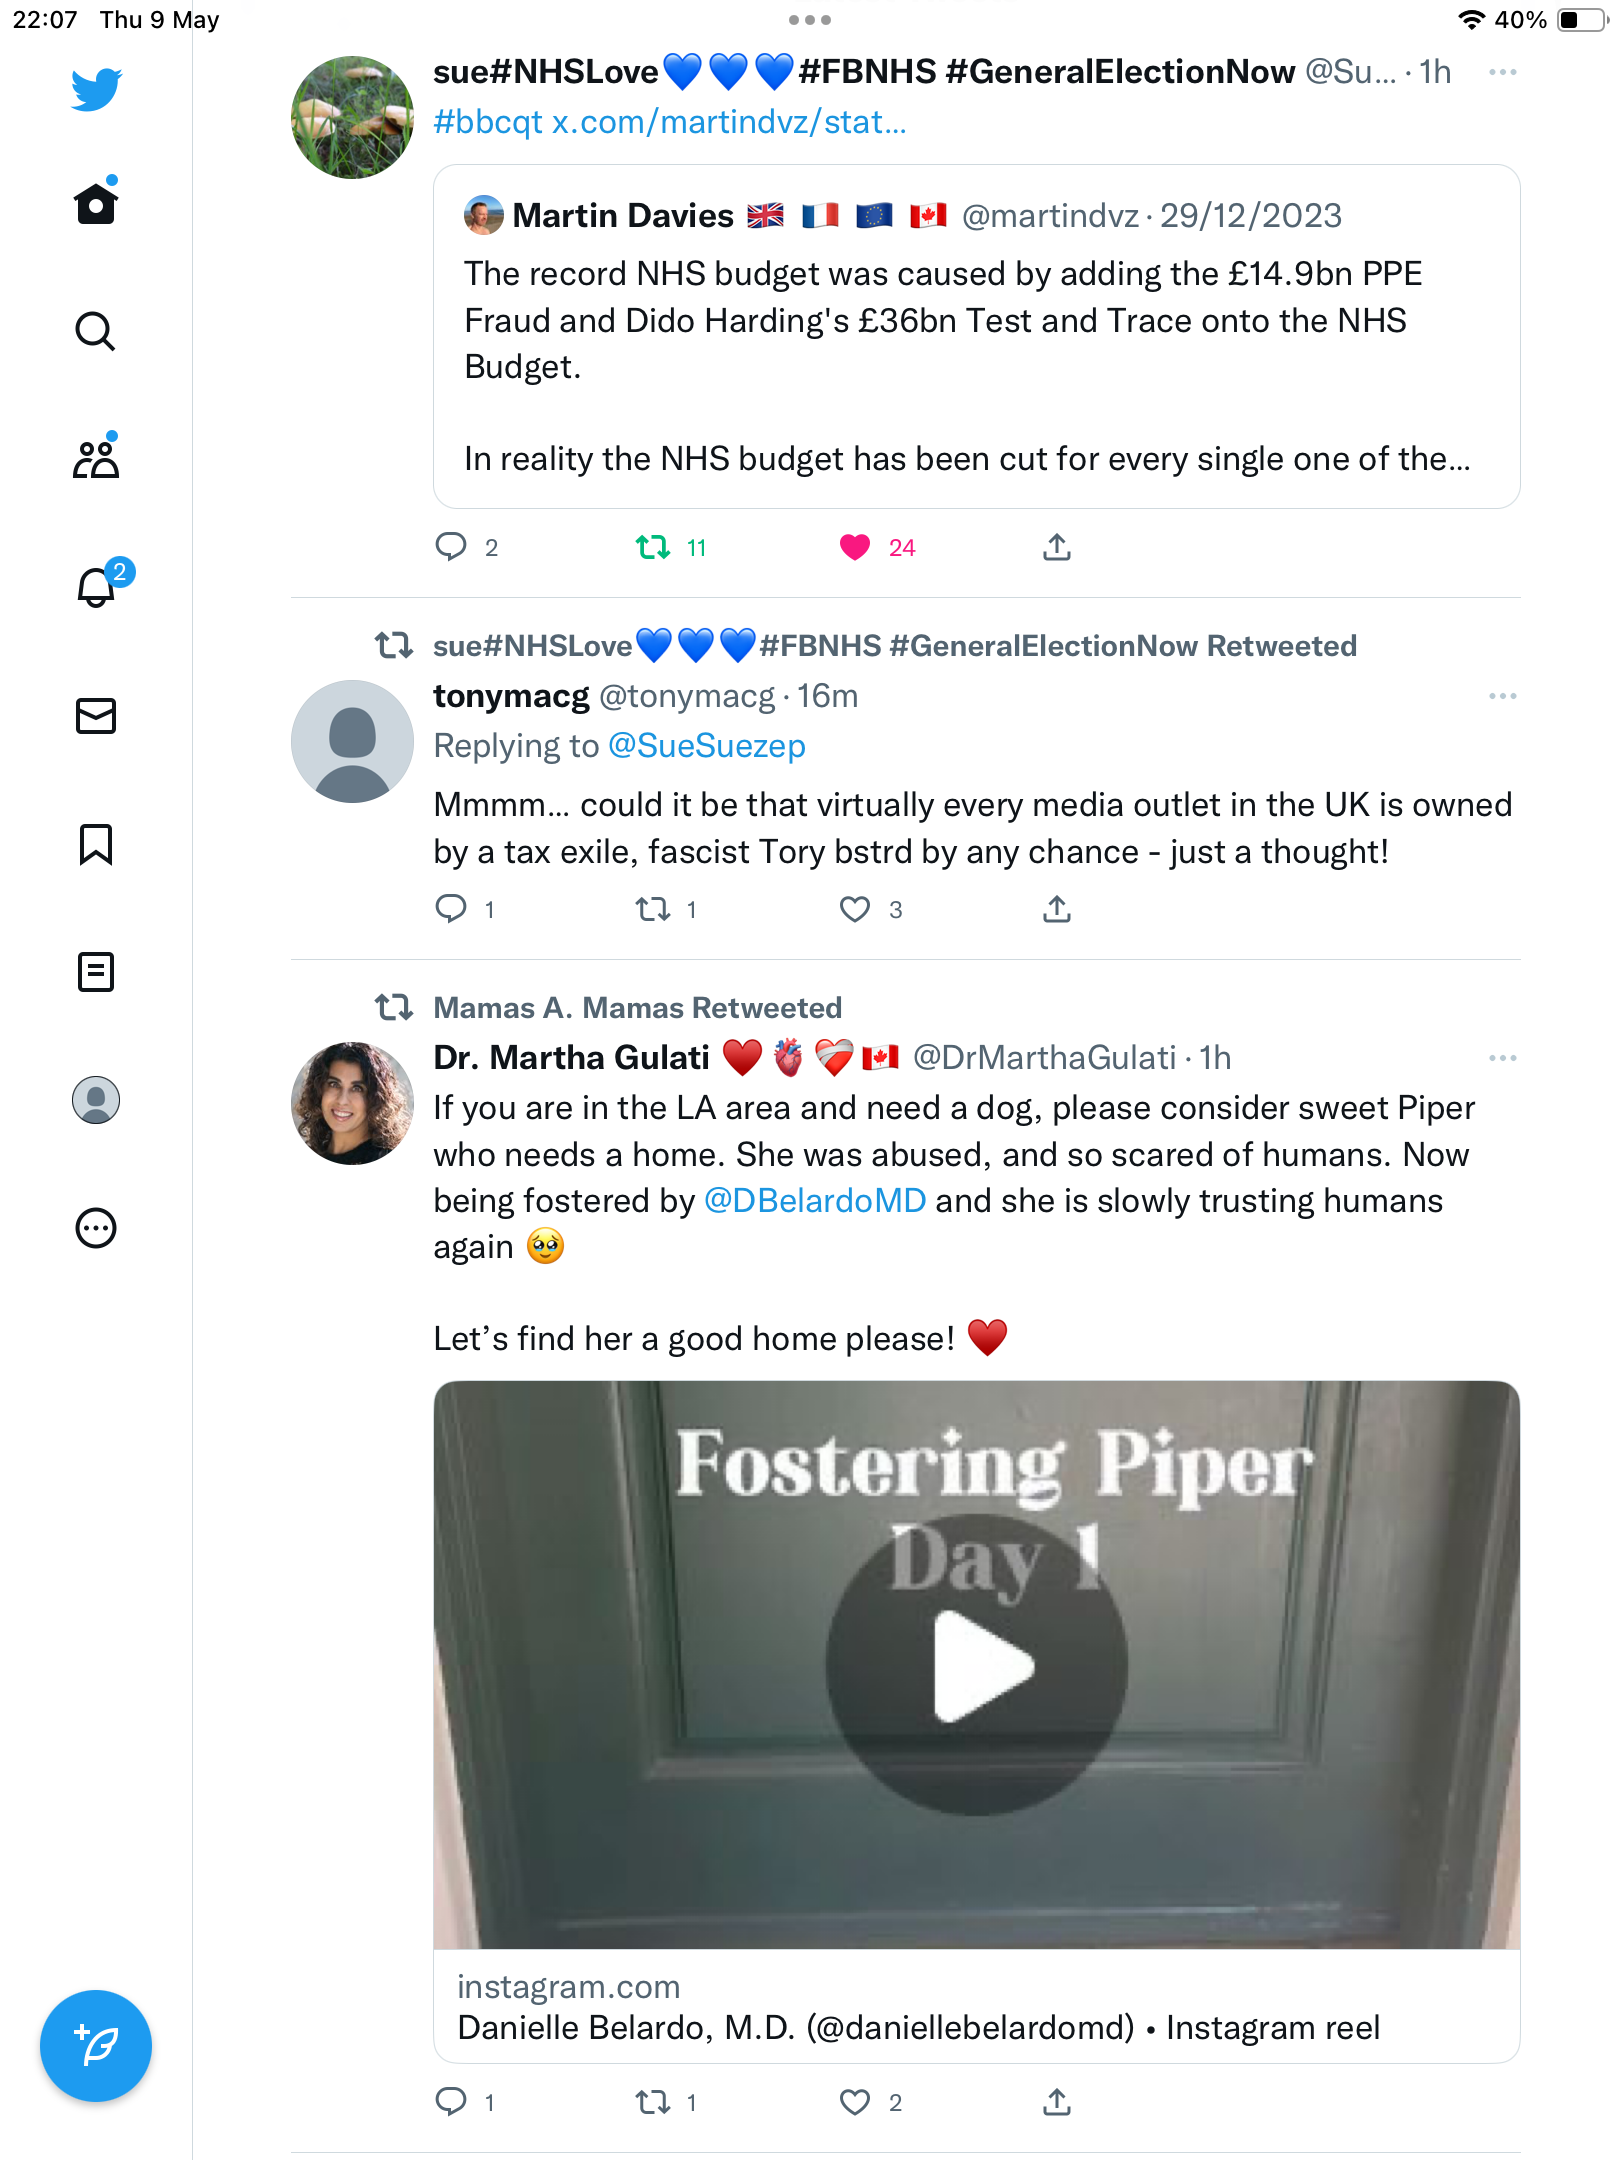Open Notifications bell with 2 badge
1620x2160 pixels.
(x=98, y=585)
